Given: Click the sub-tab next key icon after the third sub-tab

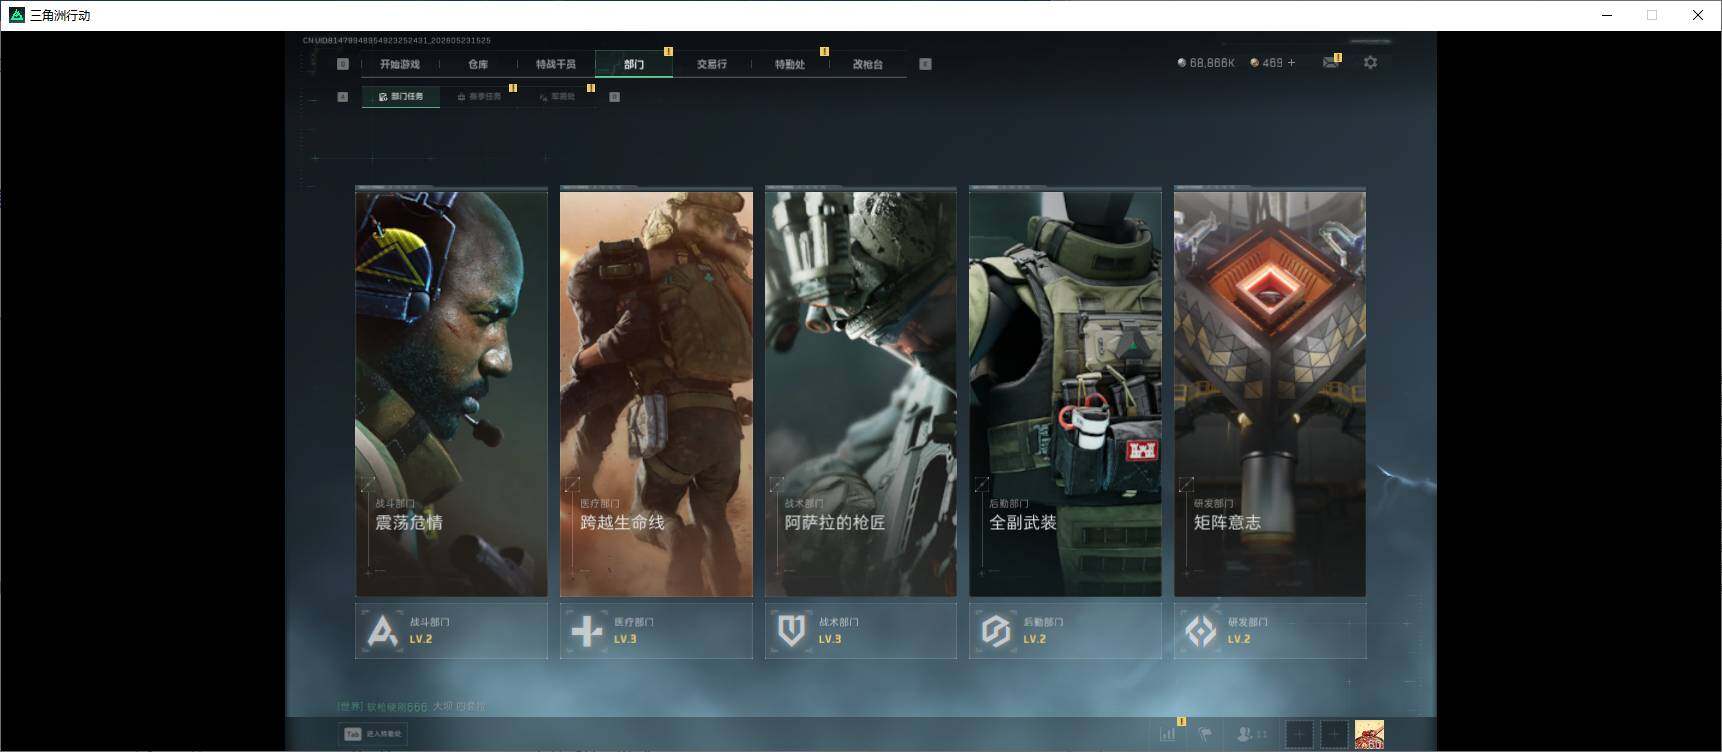Looking at the screenshot, I should [614, 97].
